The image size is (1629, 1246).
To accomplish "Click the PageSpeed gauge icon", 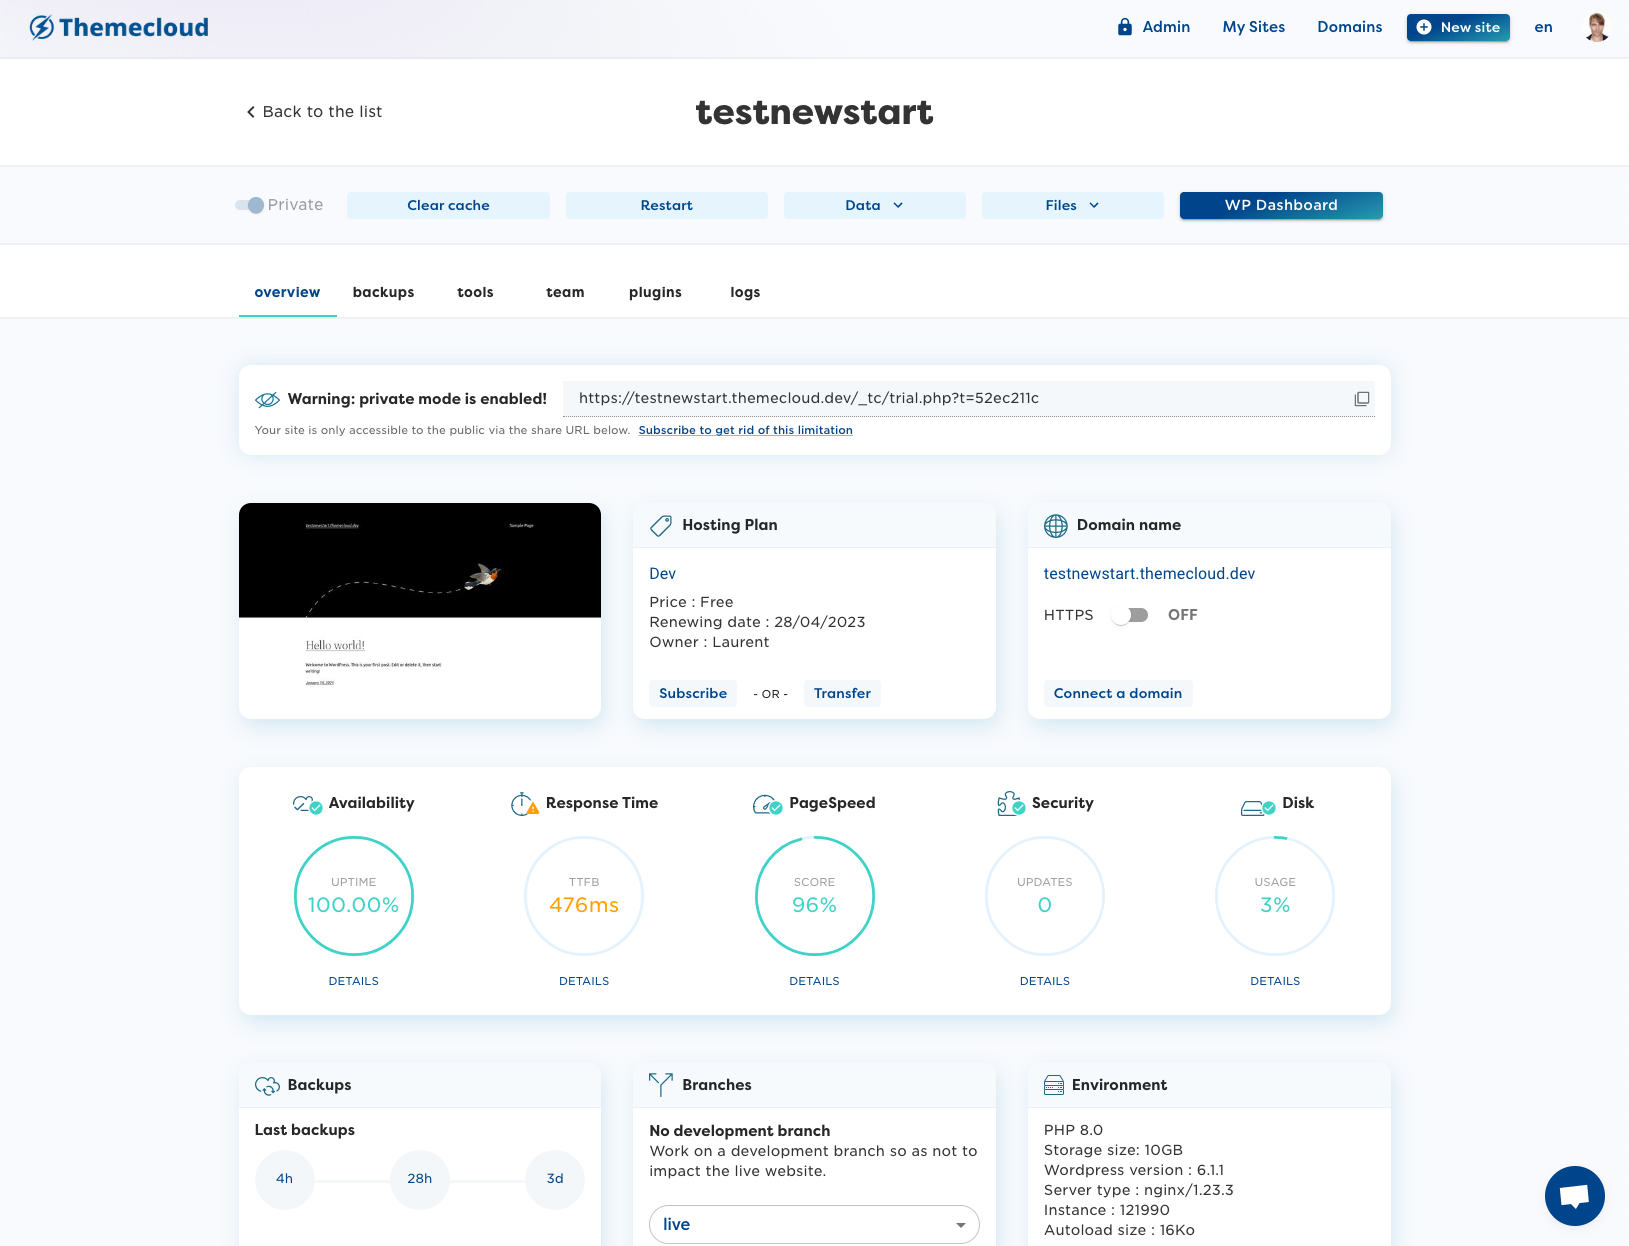I will [767, 804].
